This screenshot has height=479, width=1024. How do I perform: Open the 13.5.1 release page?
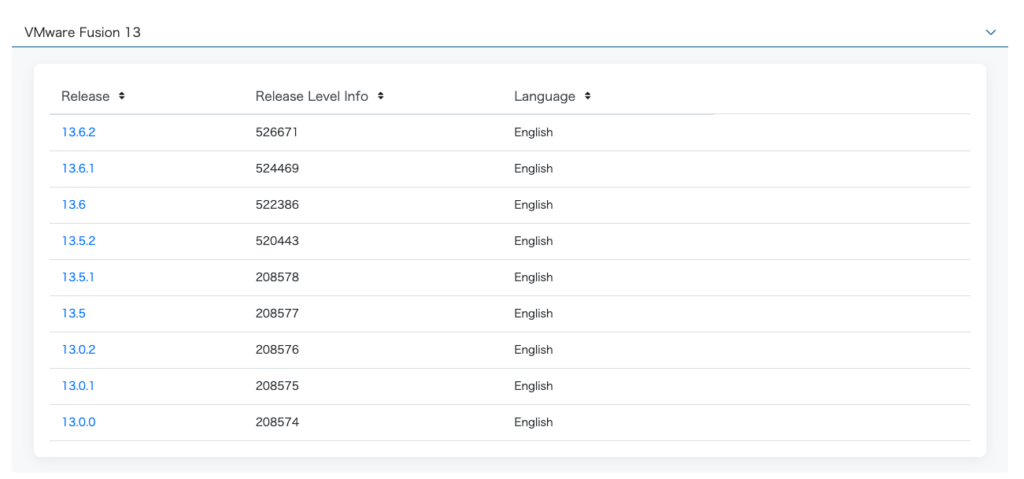click(78, 277)
